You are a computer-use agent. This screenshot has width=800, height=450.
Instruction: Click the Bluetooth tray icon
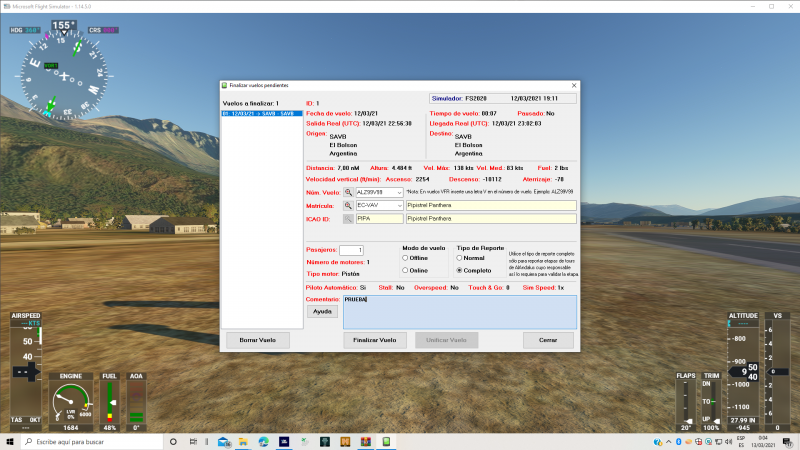[x=679, y=442]
